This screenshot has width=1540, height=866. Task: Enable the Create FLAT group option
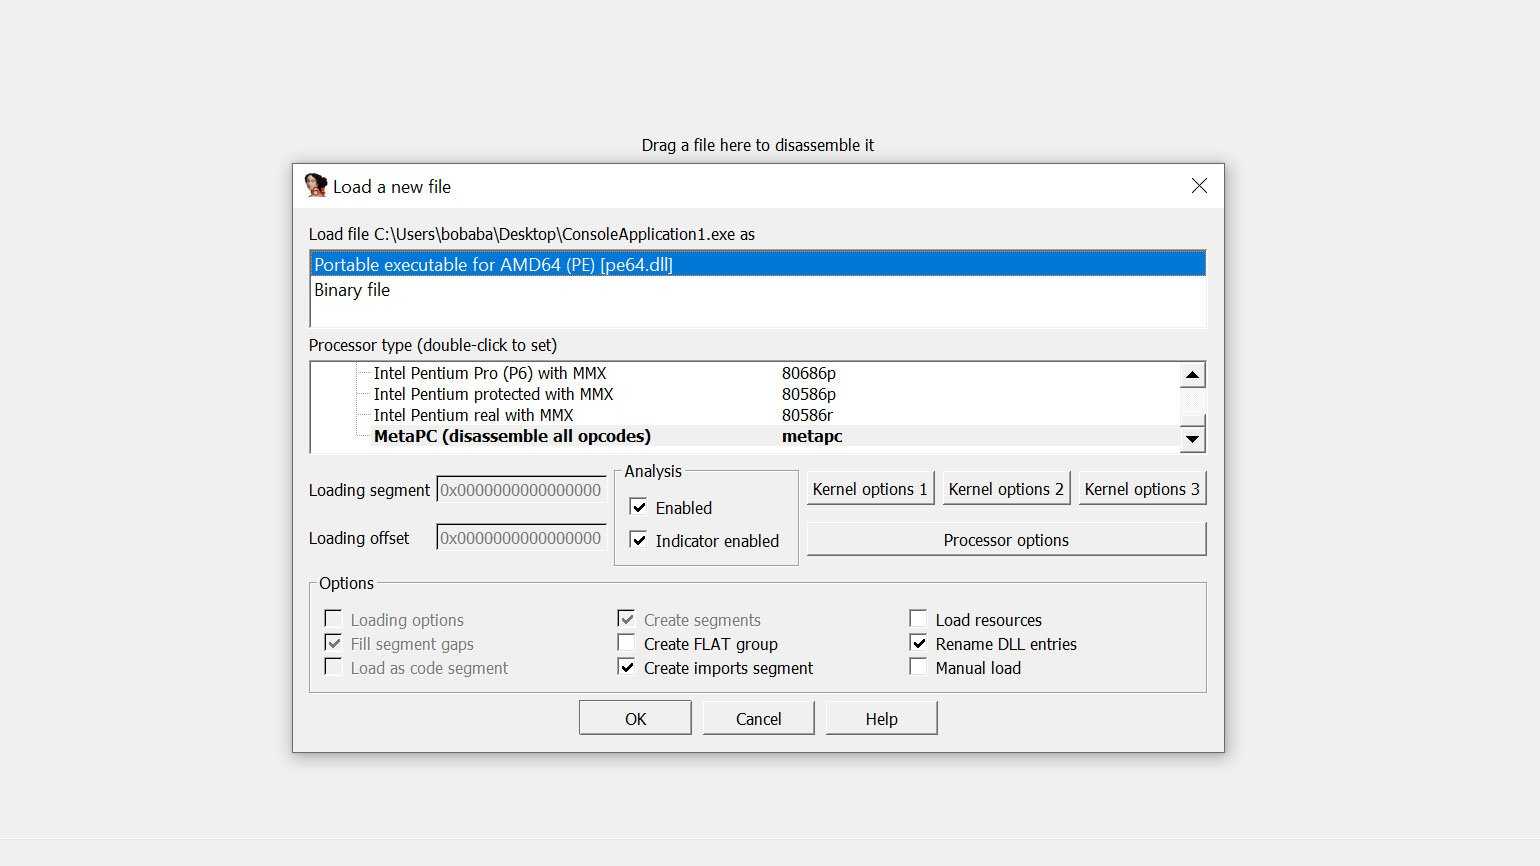click(x=627, y=643)
